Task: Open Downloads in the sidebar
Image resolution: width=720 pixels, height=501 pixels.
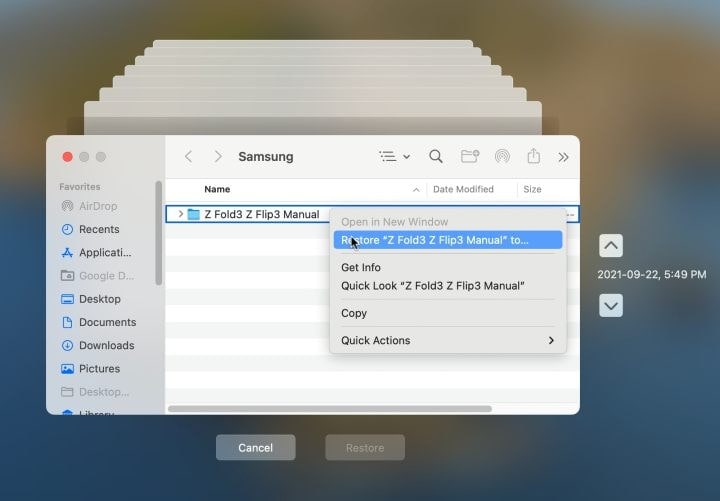Action: pyautogui.click(x=98, y=345)
